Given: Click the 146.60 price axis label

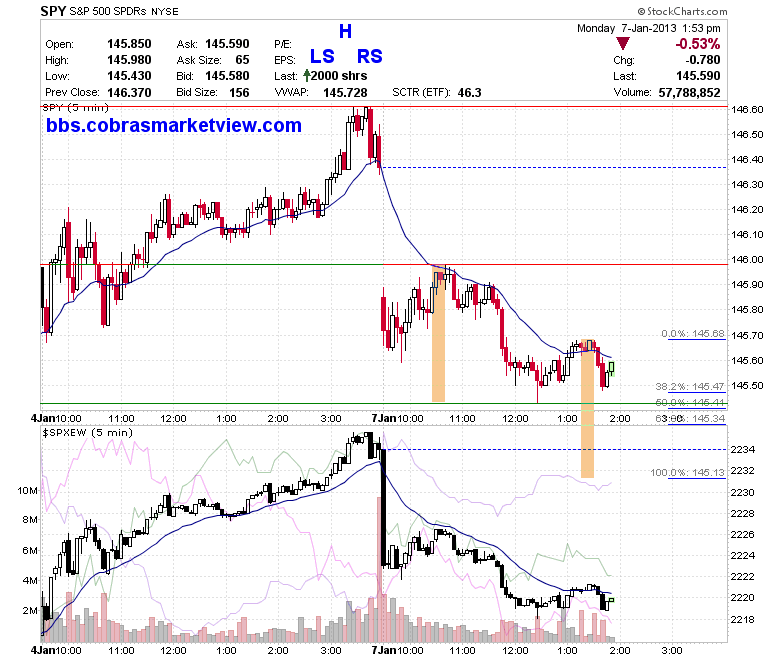Looking at the screenshot, I should tap(747, 109).
